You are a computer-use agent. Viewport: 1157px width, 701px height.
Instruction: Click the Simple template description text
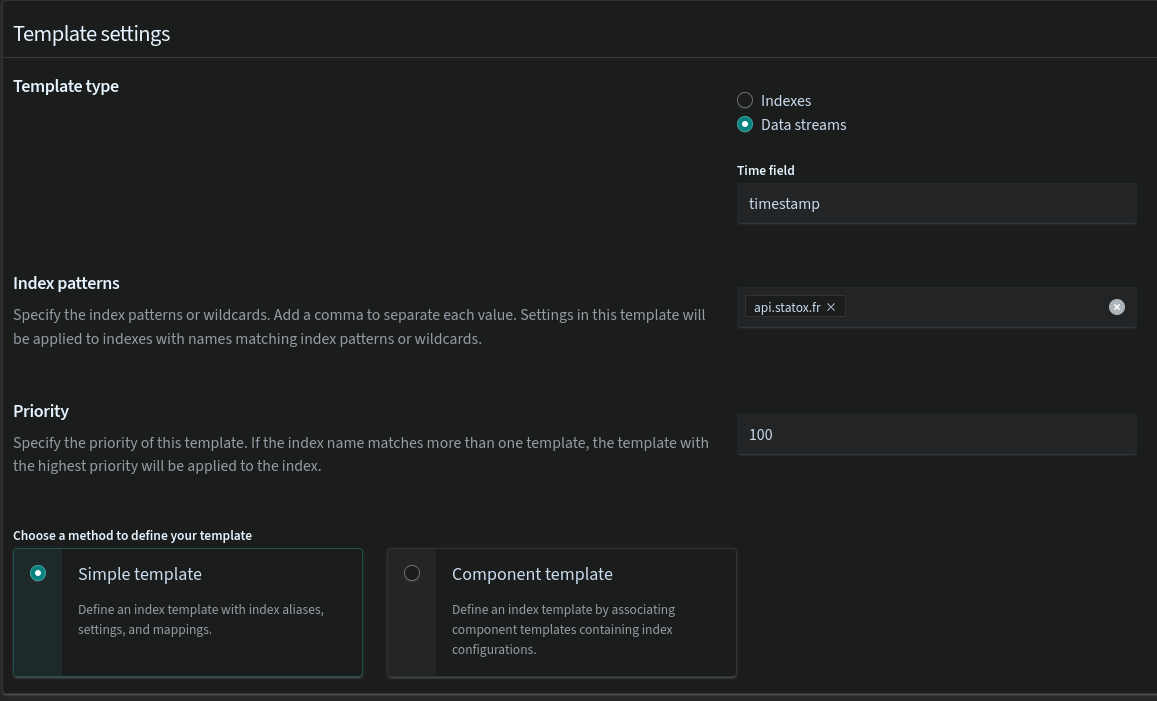pyautogui.click(x=201, y=620)
